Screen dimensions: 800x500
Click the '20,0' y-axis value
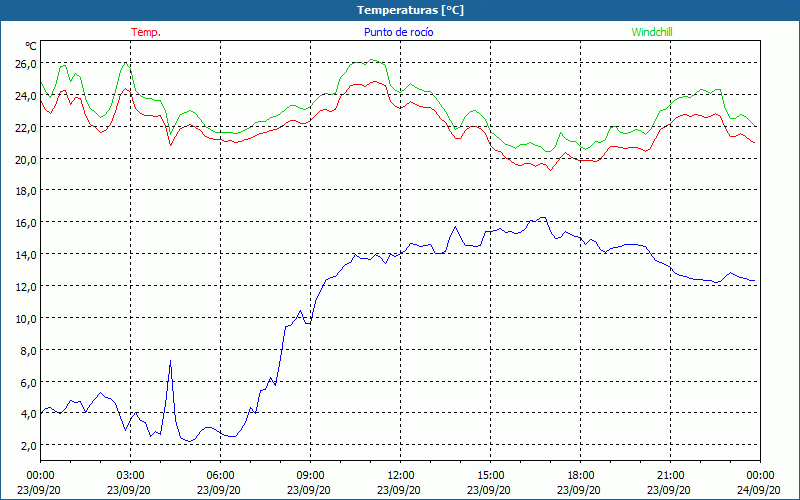26,159
